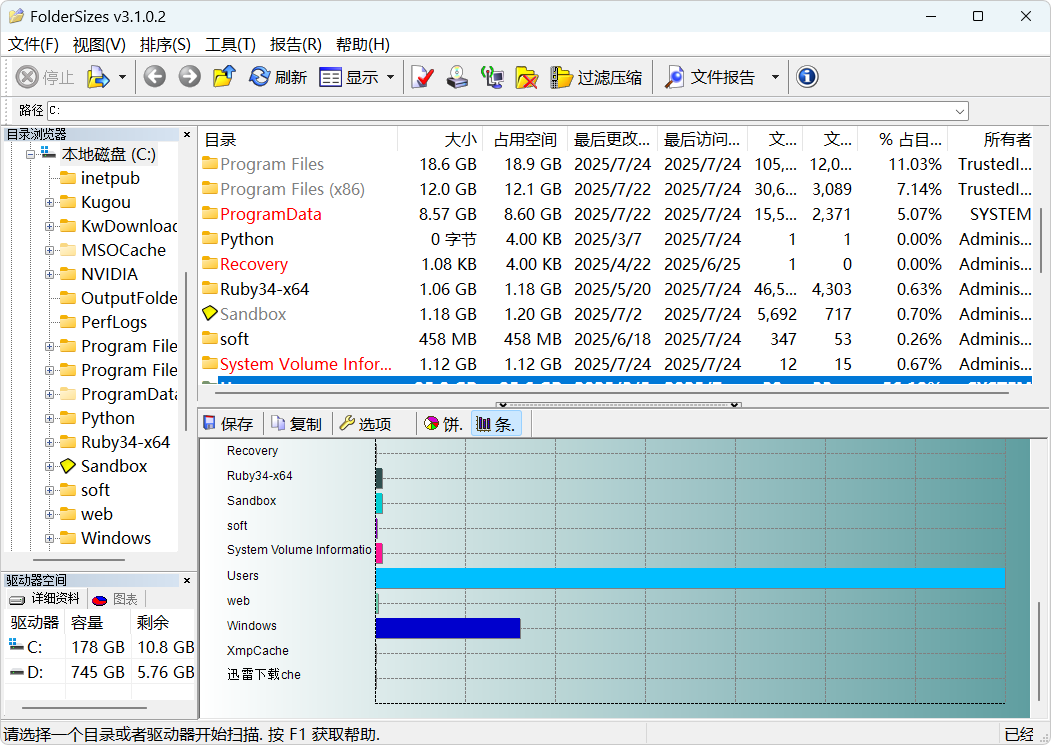Click the System Volume Information pink bar
Image resolution: width=1051 pixels, height=745 pixels.
pos(379,553)
